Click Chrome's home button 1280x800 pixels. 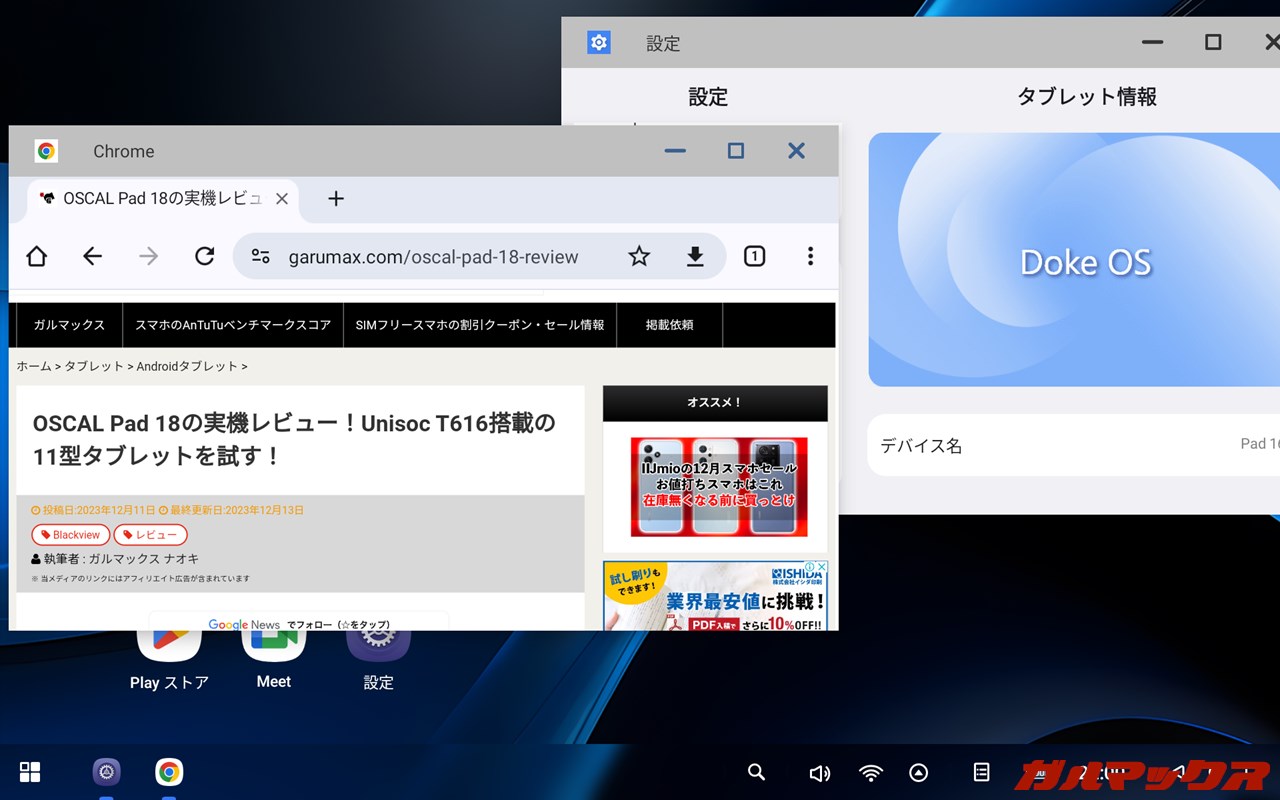click(37, 257)
